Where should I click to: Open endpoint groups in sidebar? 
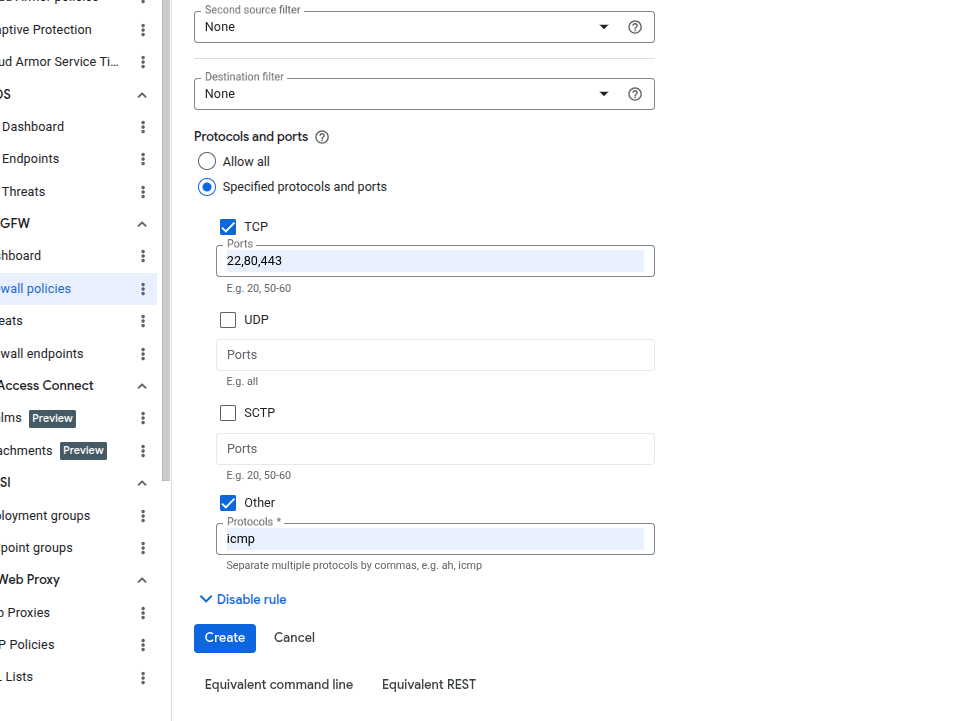(x=36, y=548)
